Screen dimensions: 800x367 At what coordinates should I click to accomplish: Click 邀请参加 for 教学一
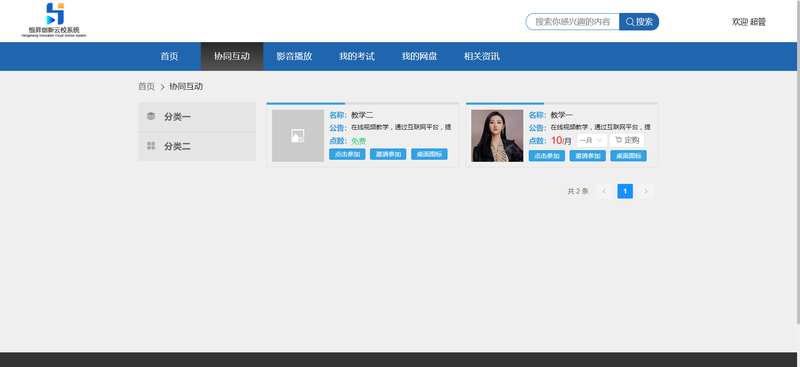pyautogui.click(x=588, y=156)
